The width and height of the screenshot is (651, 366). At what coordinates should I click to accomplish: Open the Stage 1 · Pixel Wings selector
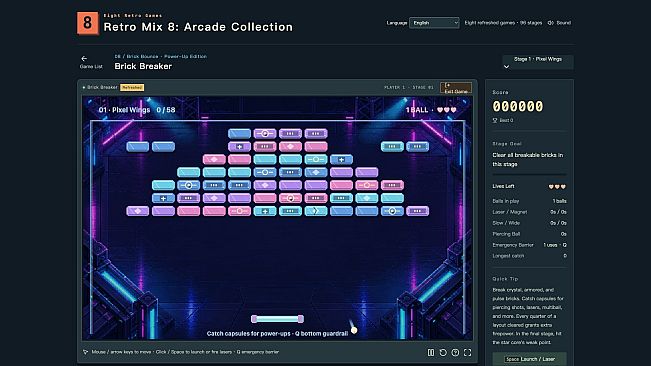click(x=538, y=62)
